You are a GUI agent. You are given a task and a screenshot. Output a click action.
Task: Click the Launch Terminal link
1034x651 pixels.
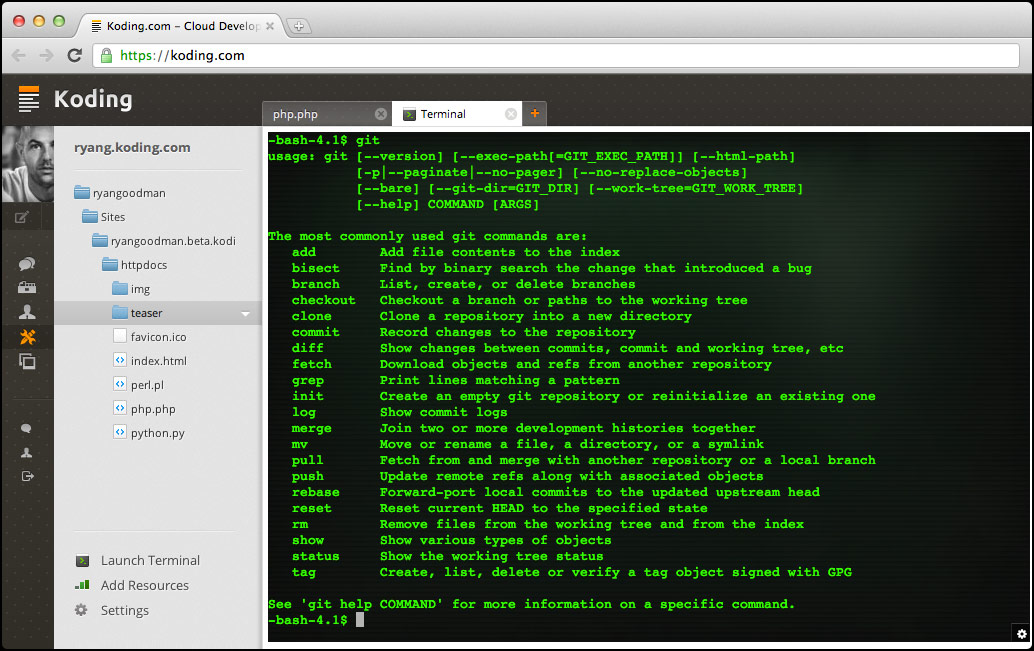click(150, 561)
